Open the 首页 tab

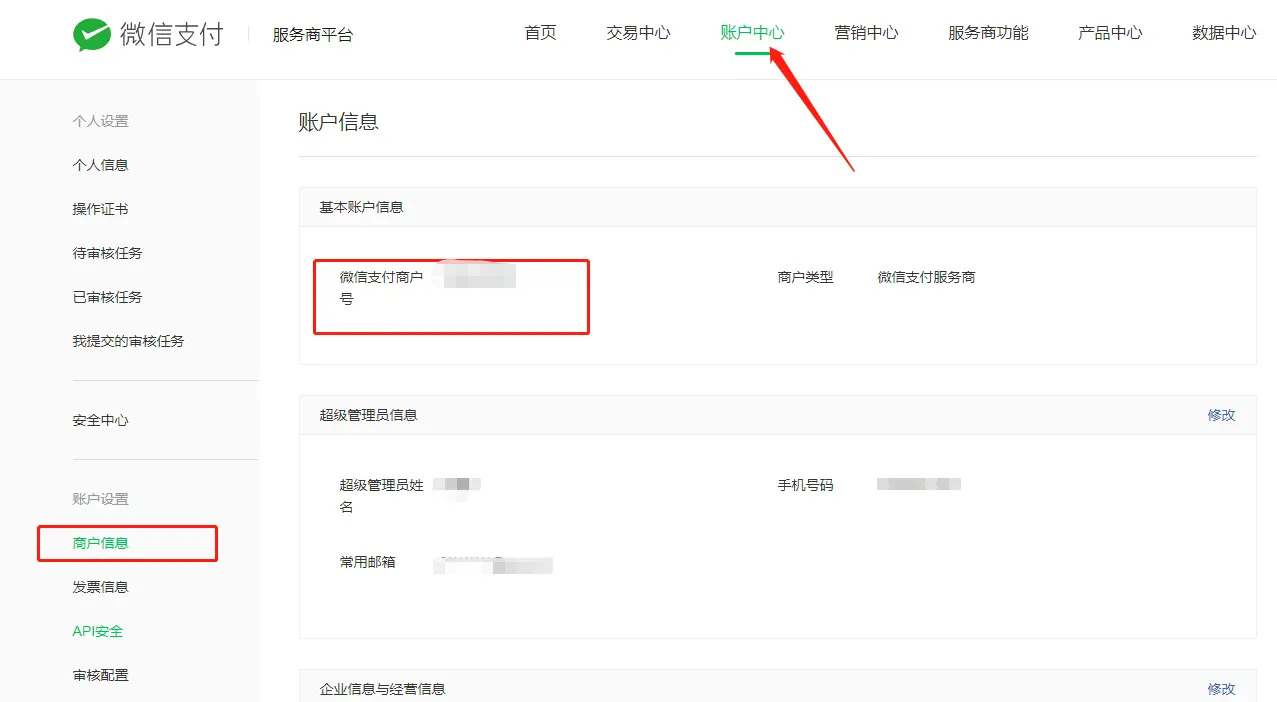[540, 33]
